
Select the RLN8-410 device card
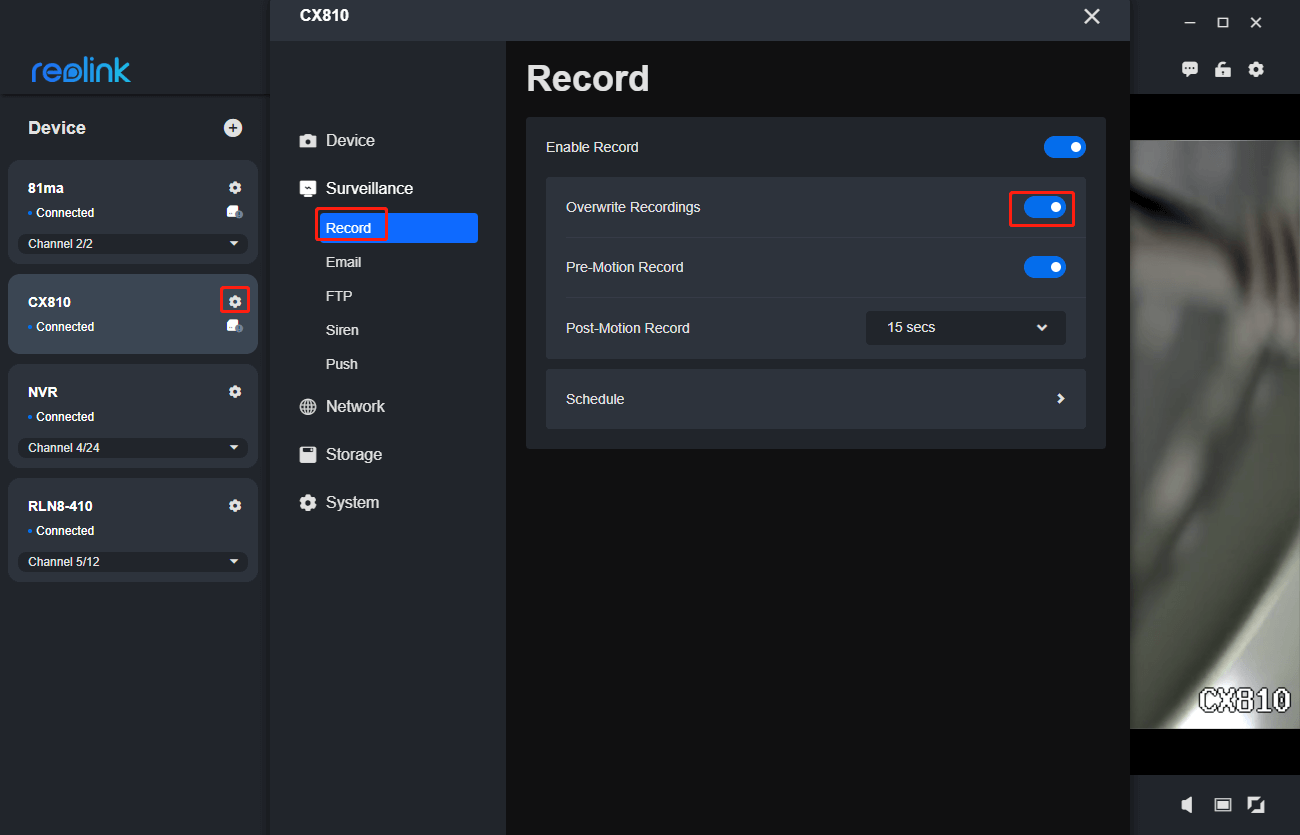point(133,530)
